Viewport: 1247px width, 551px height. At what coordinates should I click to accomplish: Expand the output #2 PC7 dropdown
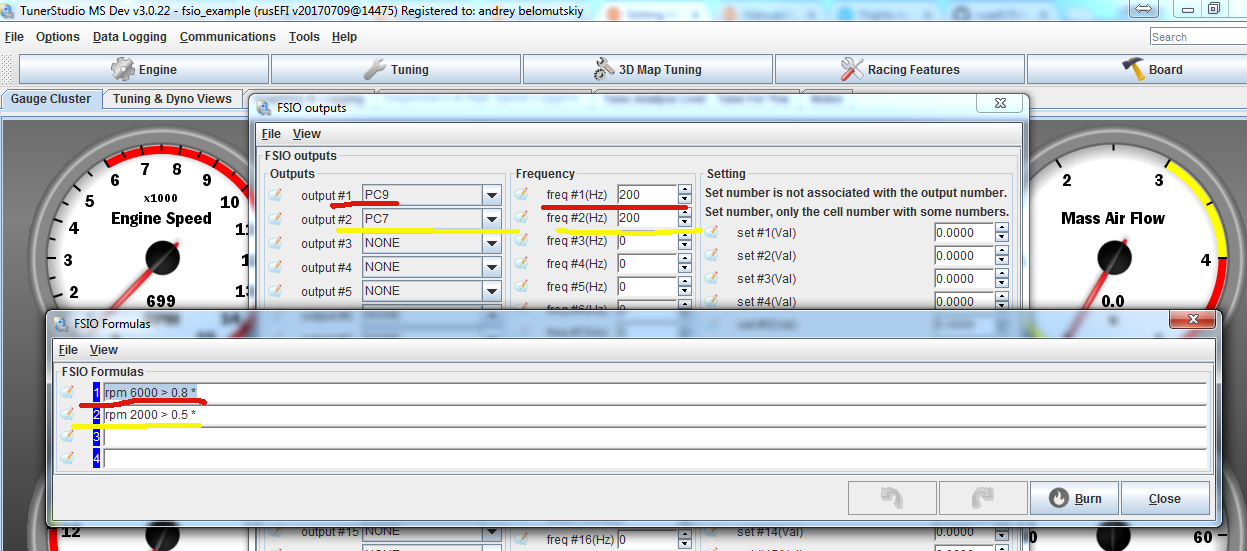pos(491,219)
